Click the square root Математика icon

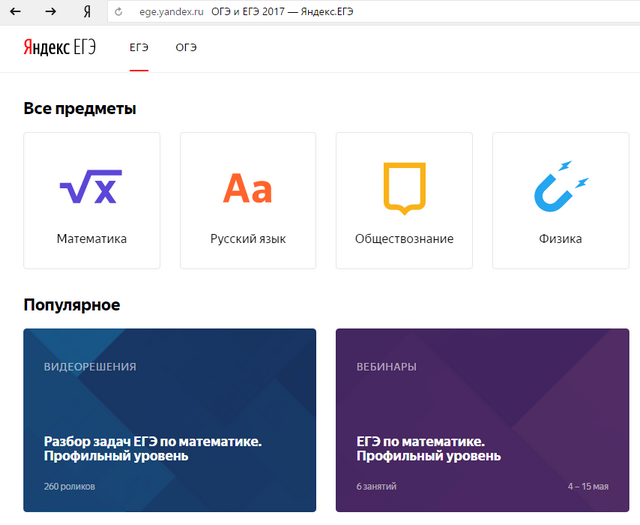(91, 186)
